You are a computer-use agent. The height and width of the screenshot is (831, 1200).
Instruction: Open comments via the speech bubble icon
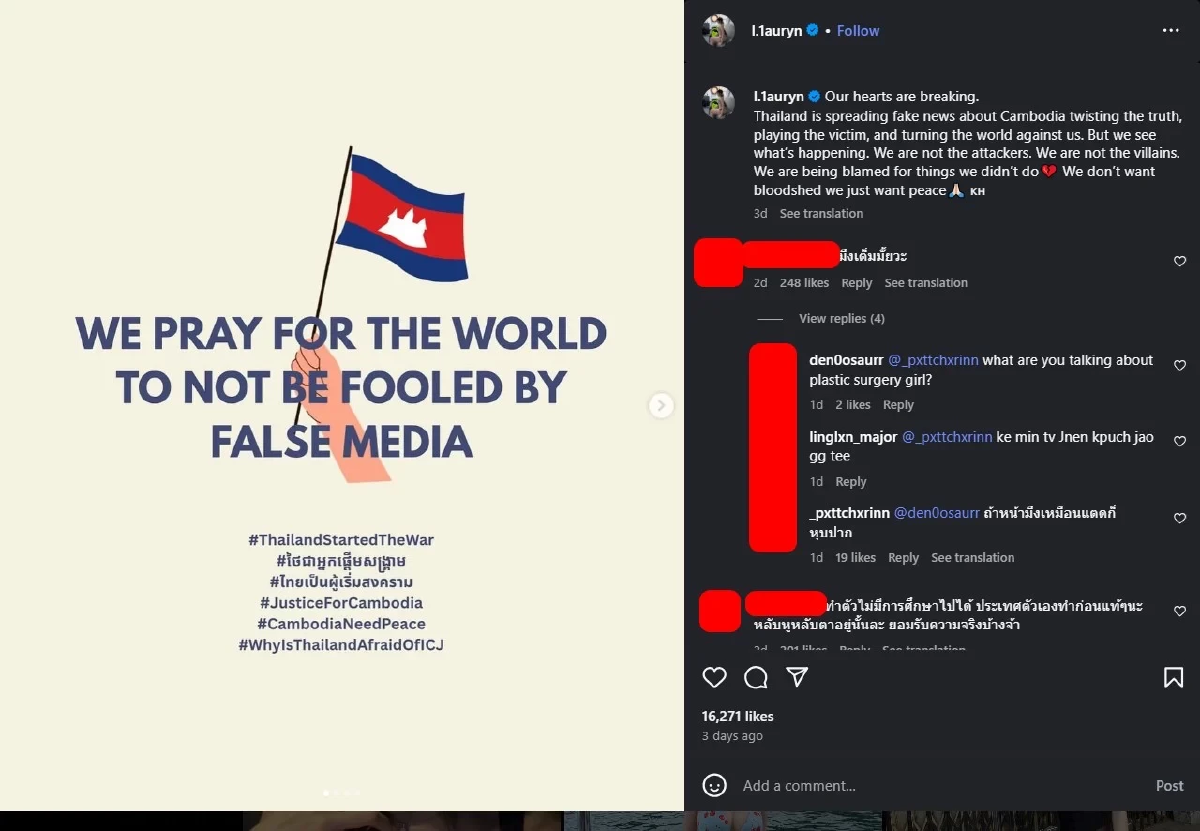(x=756, y=678)
